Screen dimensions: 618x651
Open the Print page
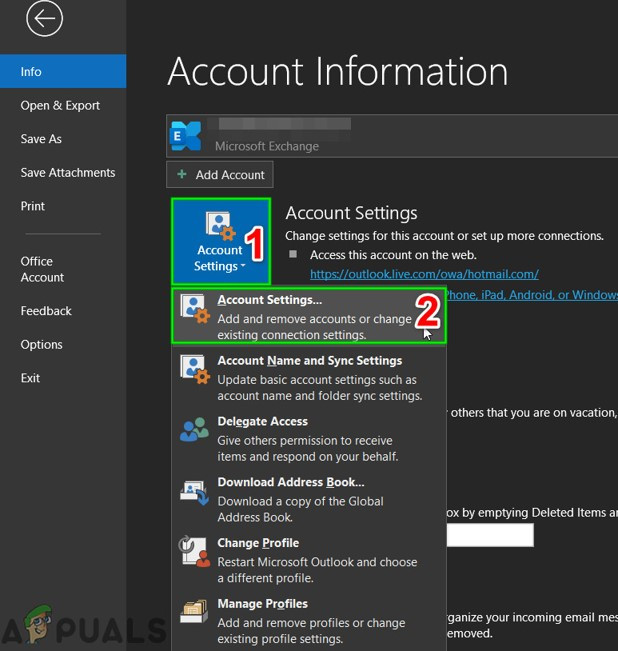pyautogui.click(x=33, y=206)
